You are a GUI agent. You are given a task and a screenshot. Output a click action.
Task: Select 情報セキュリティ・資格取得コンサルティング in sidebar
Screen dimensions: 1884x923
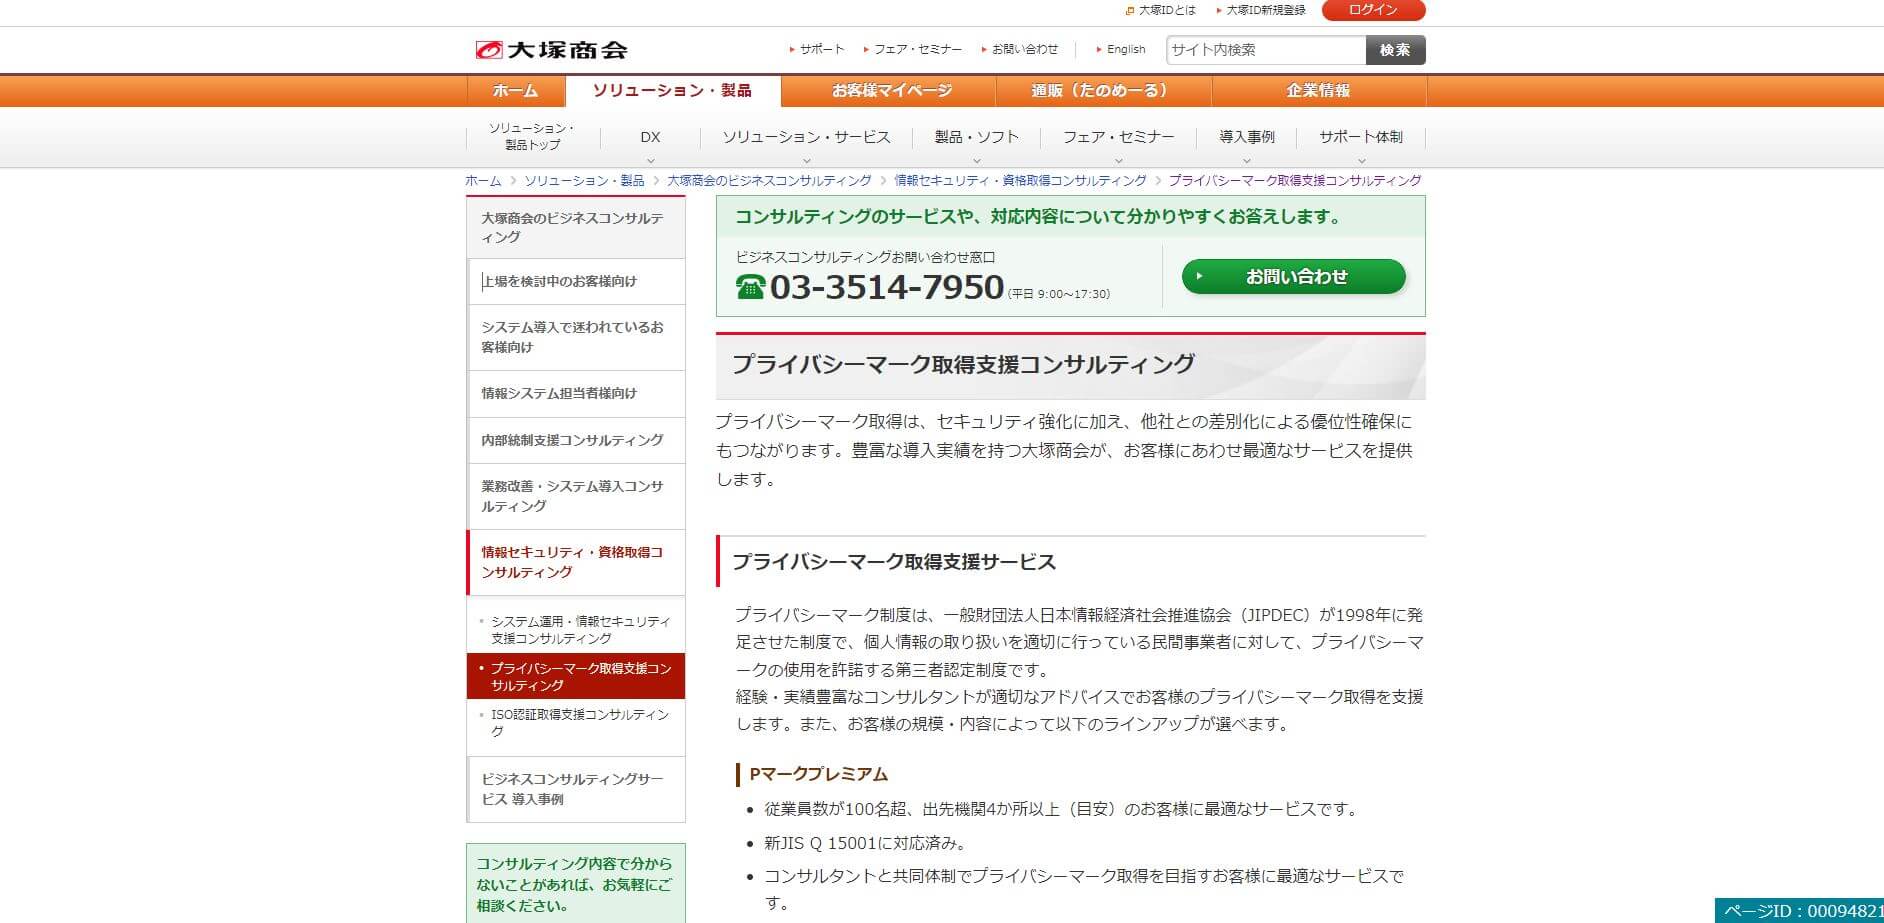click(x=576, y=562)
